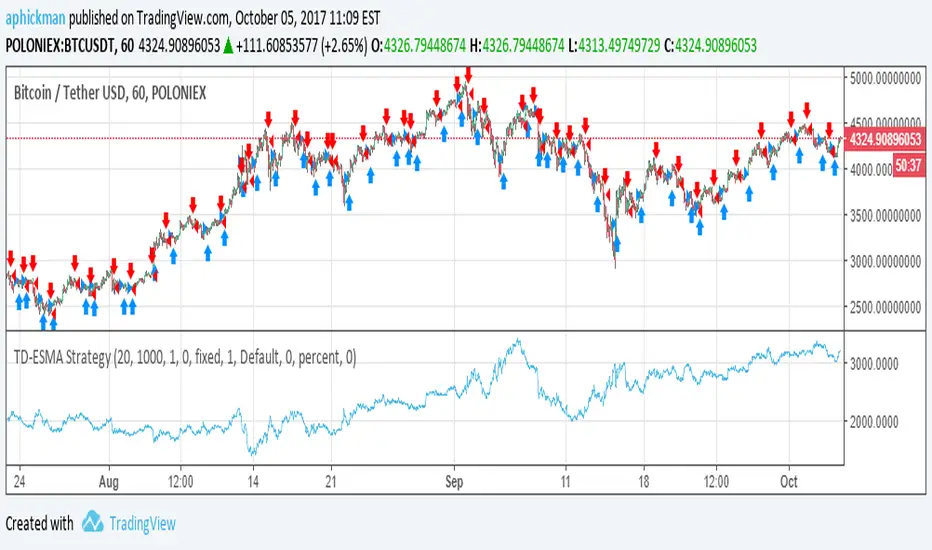Click the high value H:4326.79448674
The image size is (932, 550).
coord(517,46)
